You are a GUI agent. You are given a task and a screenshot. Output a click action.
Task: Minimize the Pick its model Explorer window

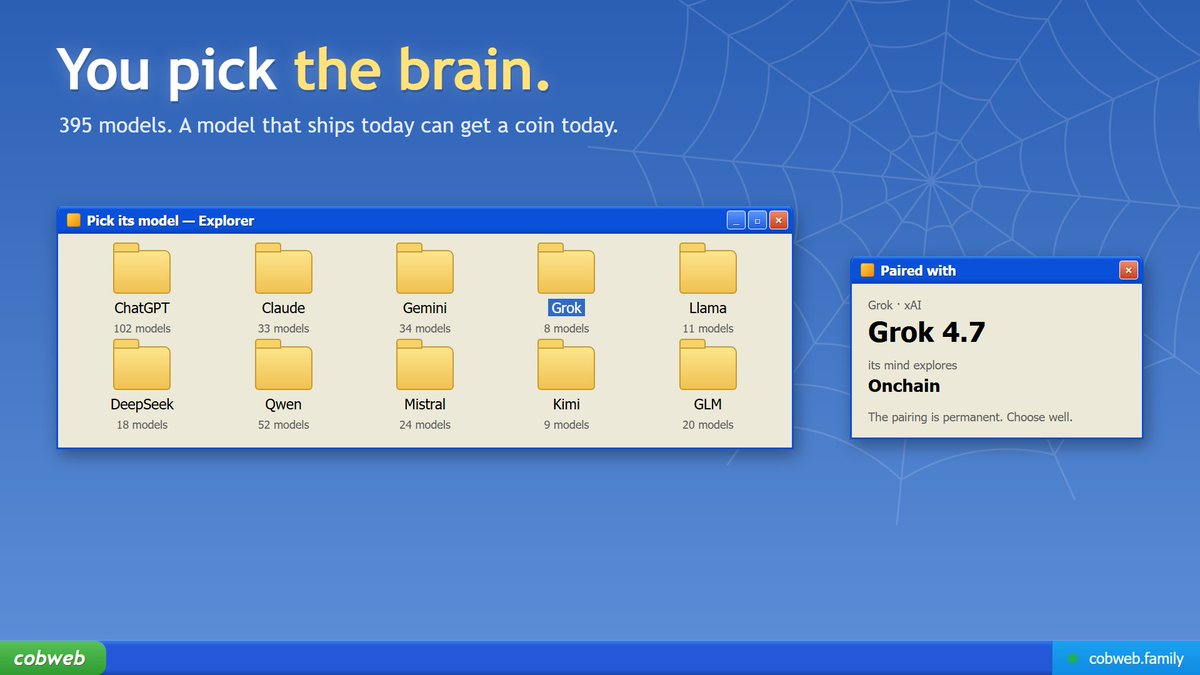point(736,220)
